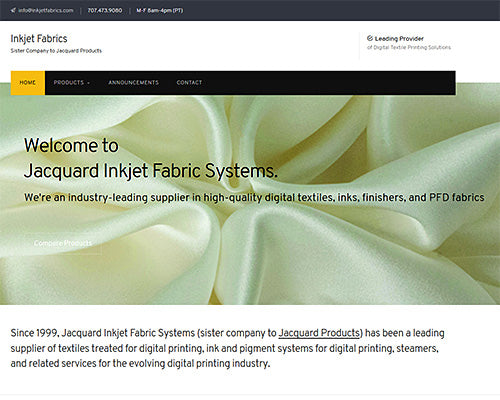Open the Inkjet Fabrics site title
The image size is (500, 400).
pyautogui.click(x=39, y=39)
